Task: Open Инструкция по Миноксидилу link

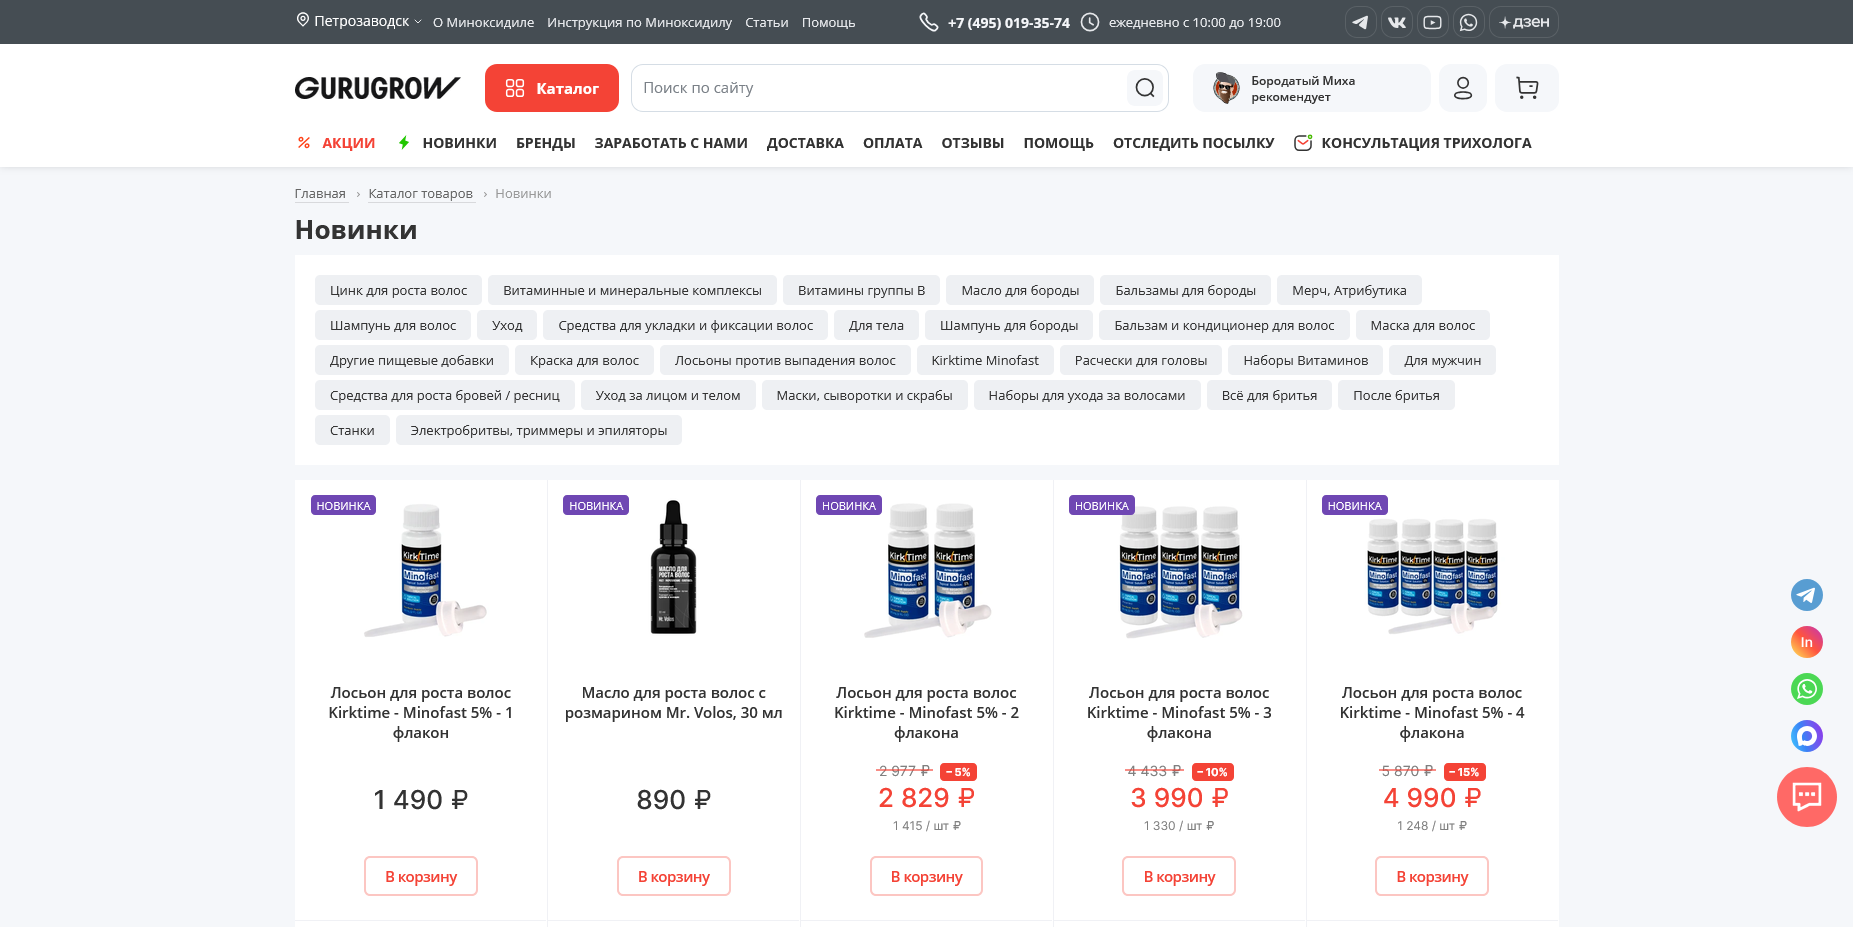Action: [x=639, y=22]
